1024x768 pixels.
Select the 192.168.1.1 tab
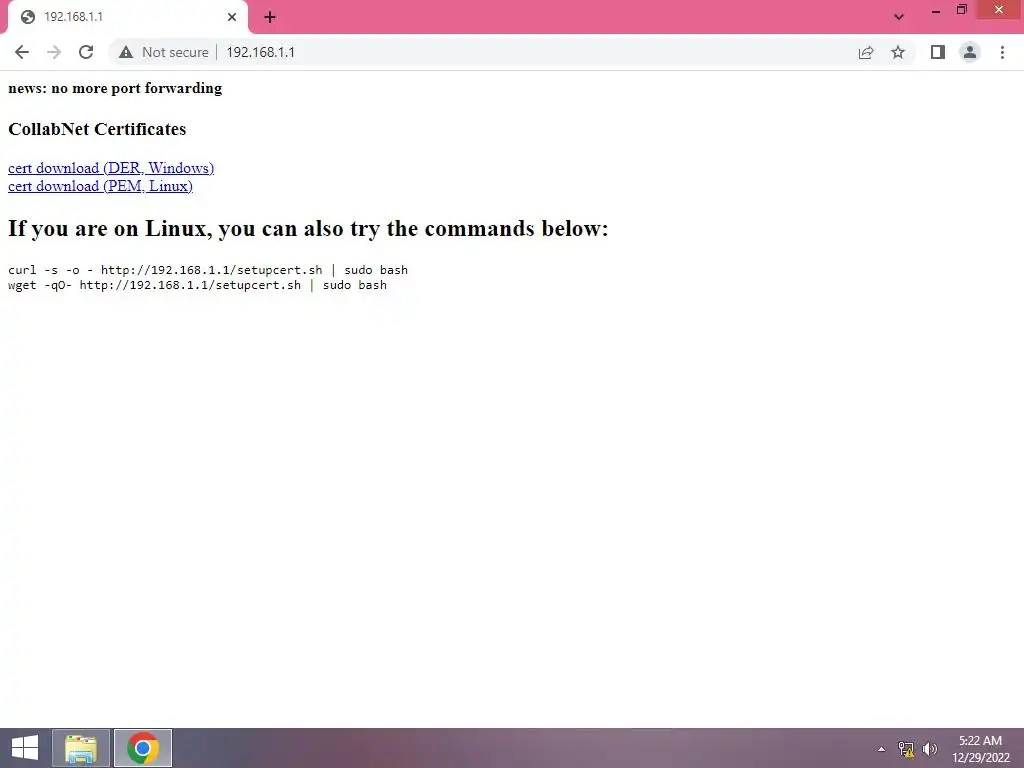coord(127,17)
